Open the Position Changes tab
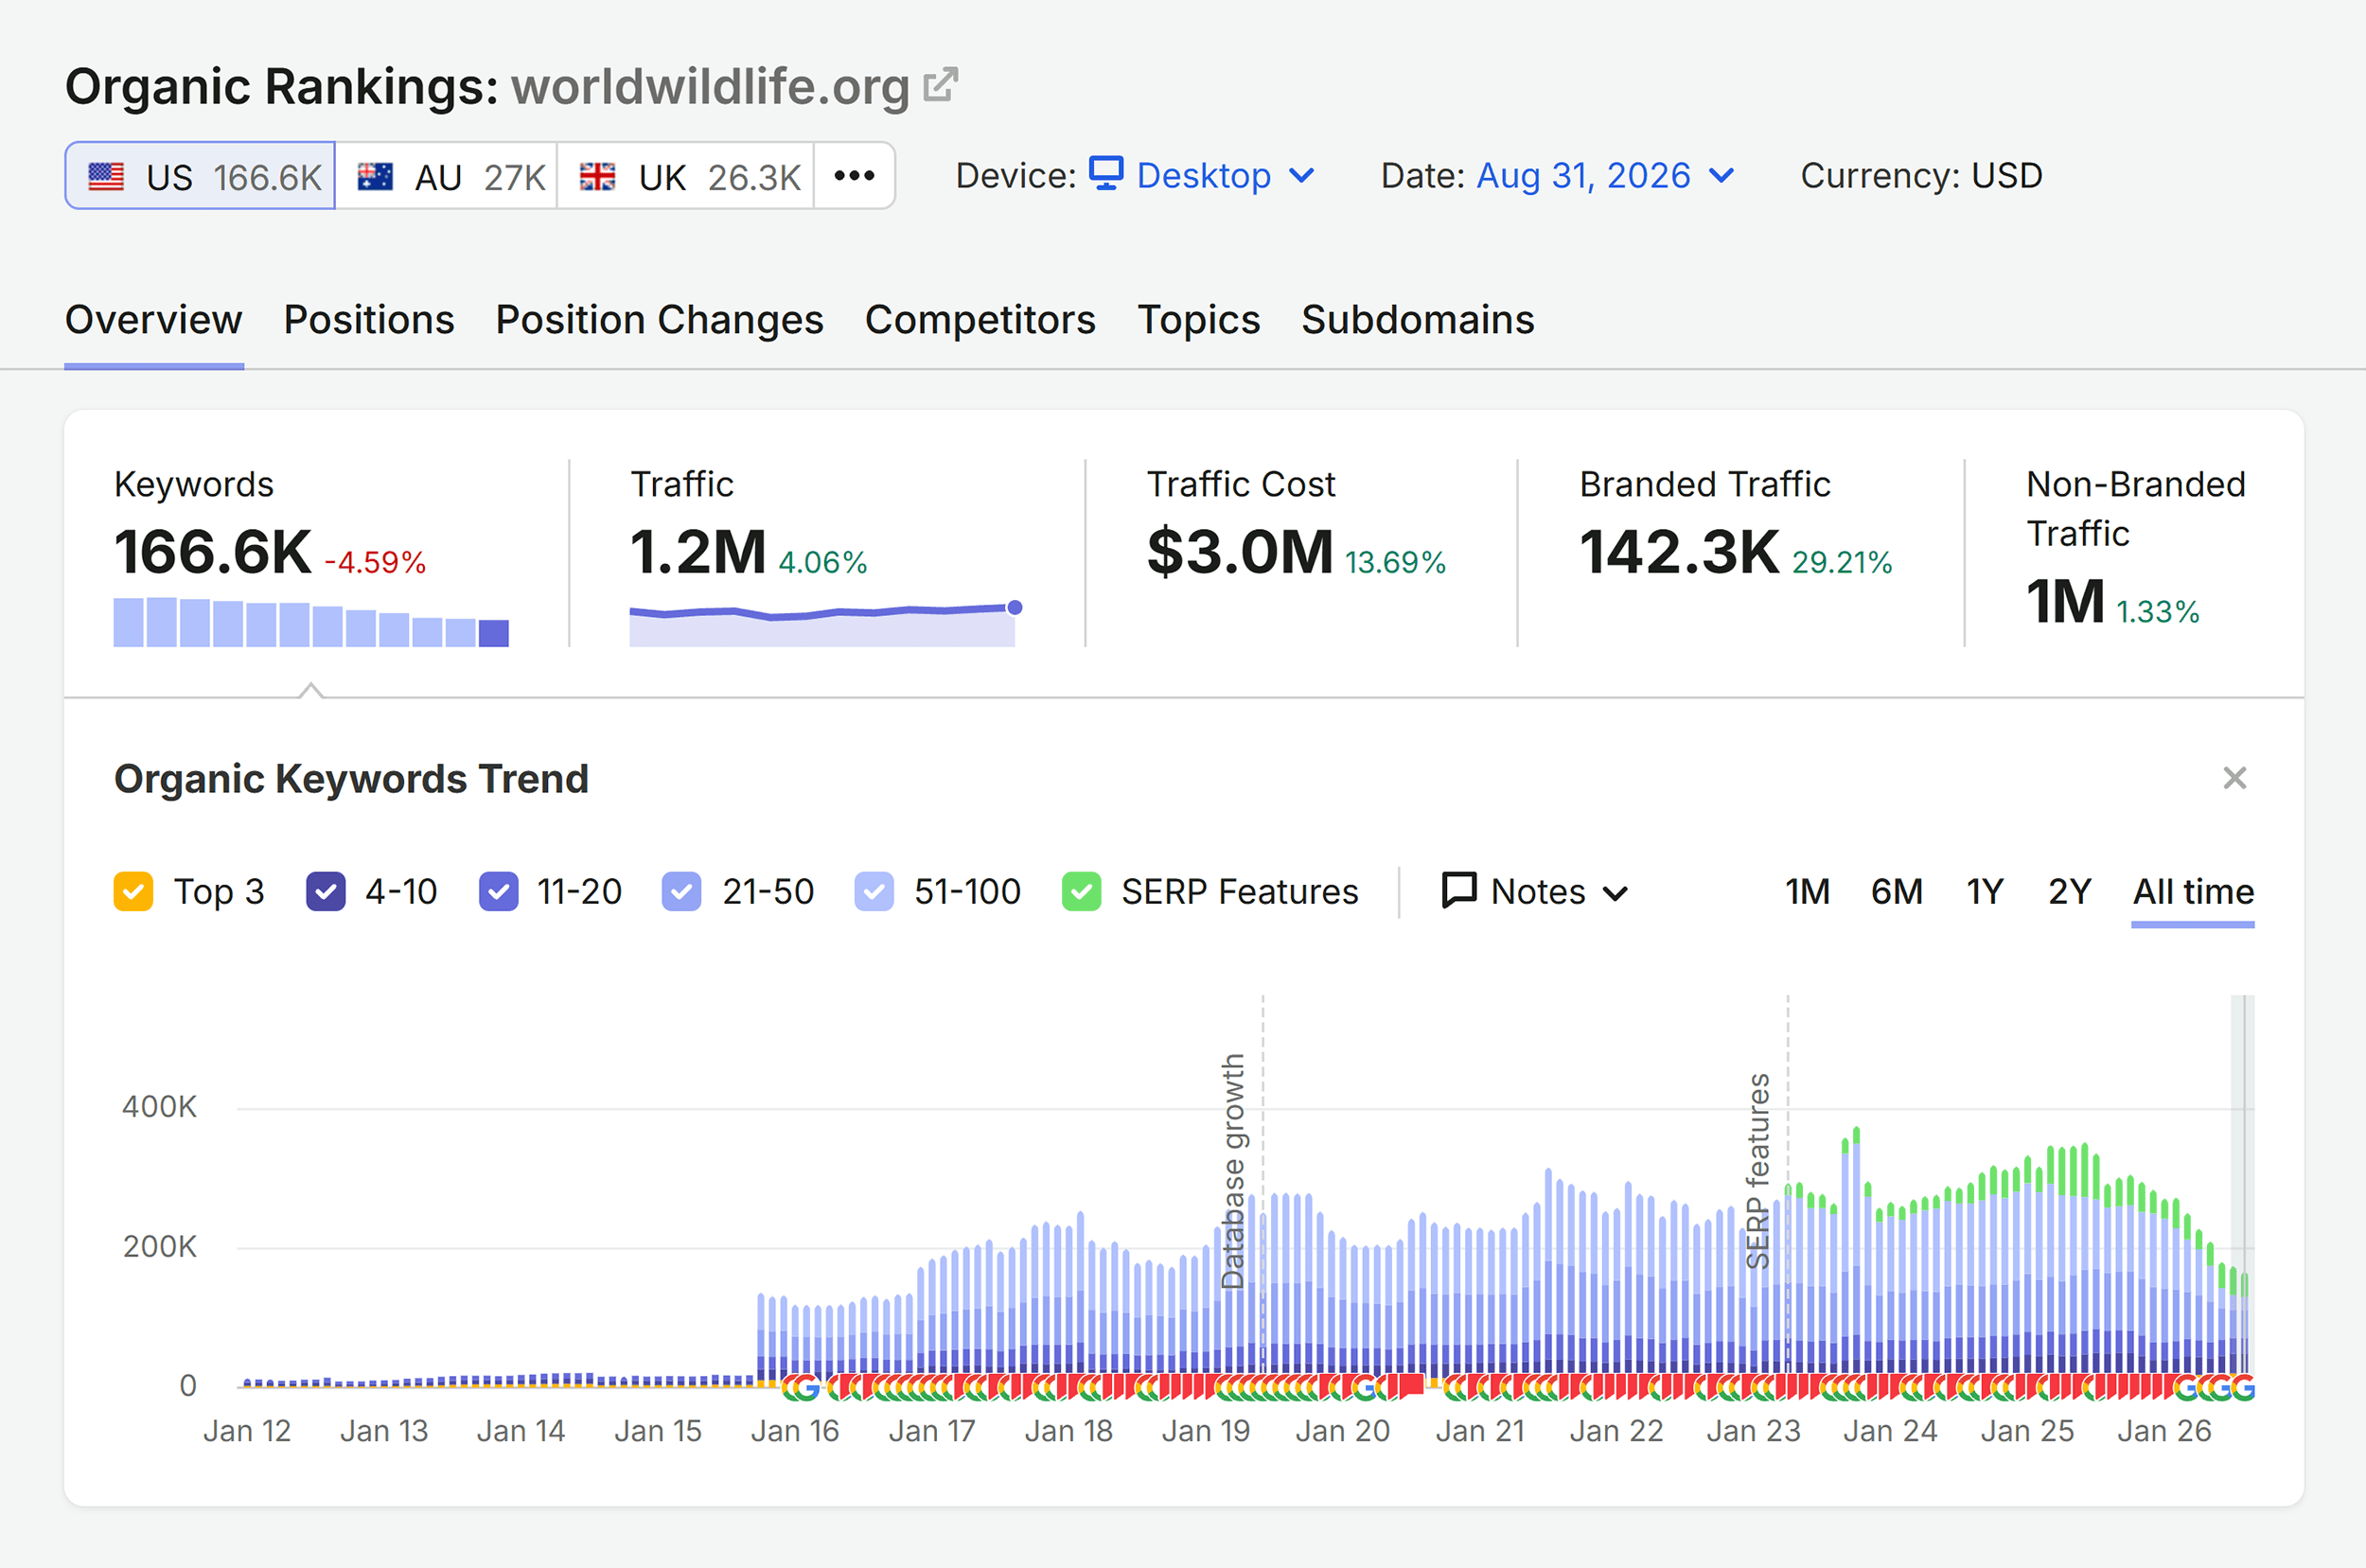2366x1568 pixels. tap(659, 320)
